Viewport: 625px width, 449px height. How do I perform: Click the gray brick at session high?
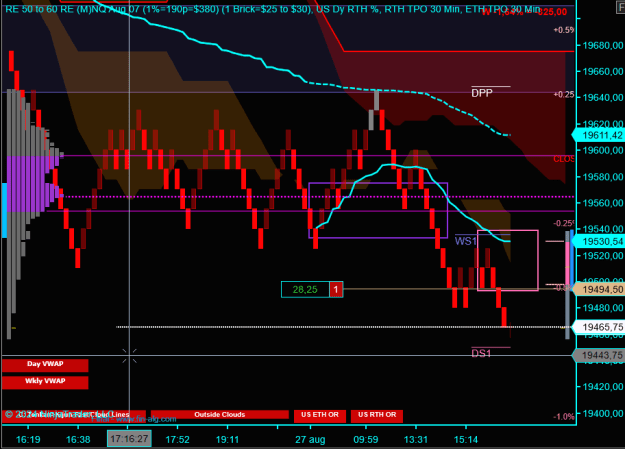coord(376,100)
